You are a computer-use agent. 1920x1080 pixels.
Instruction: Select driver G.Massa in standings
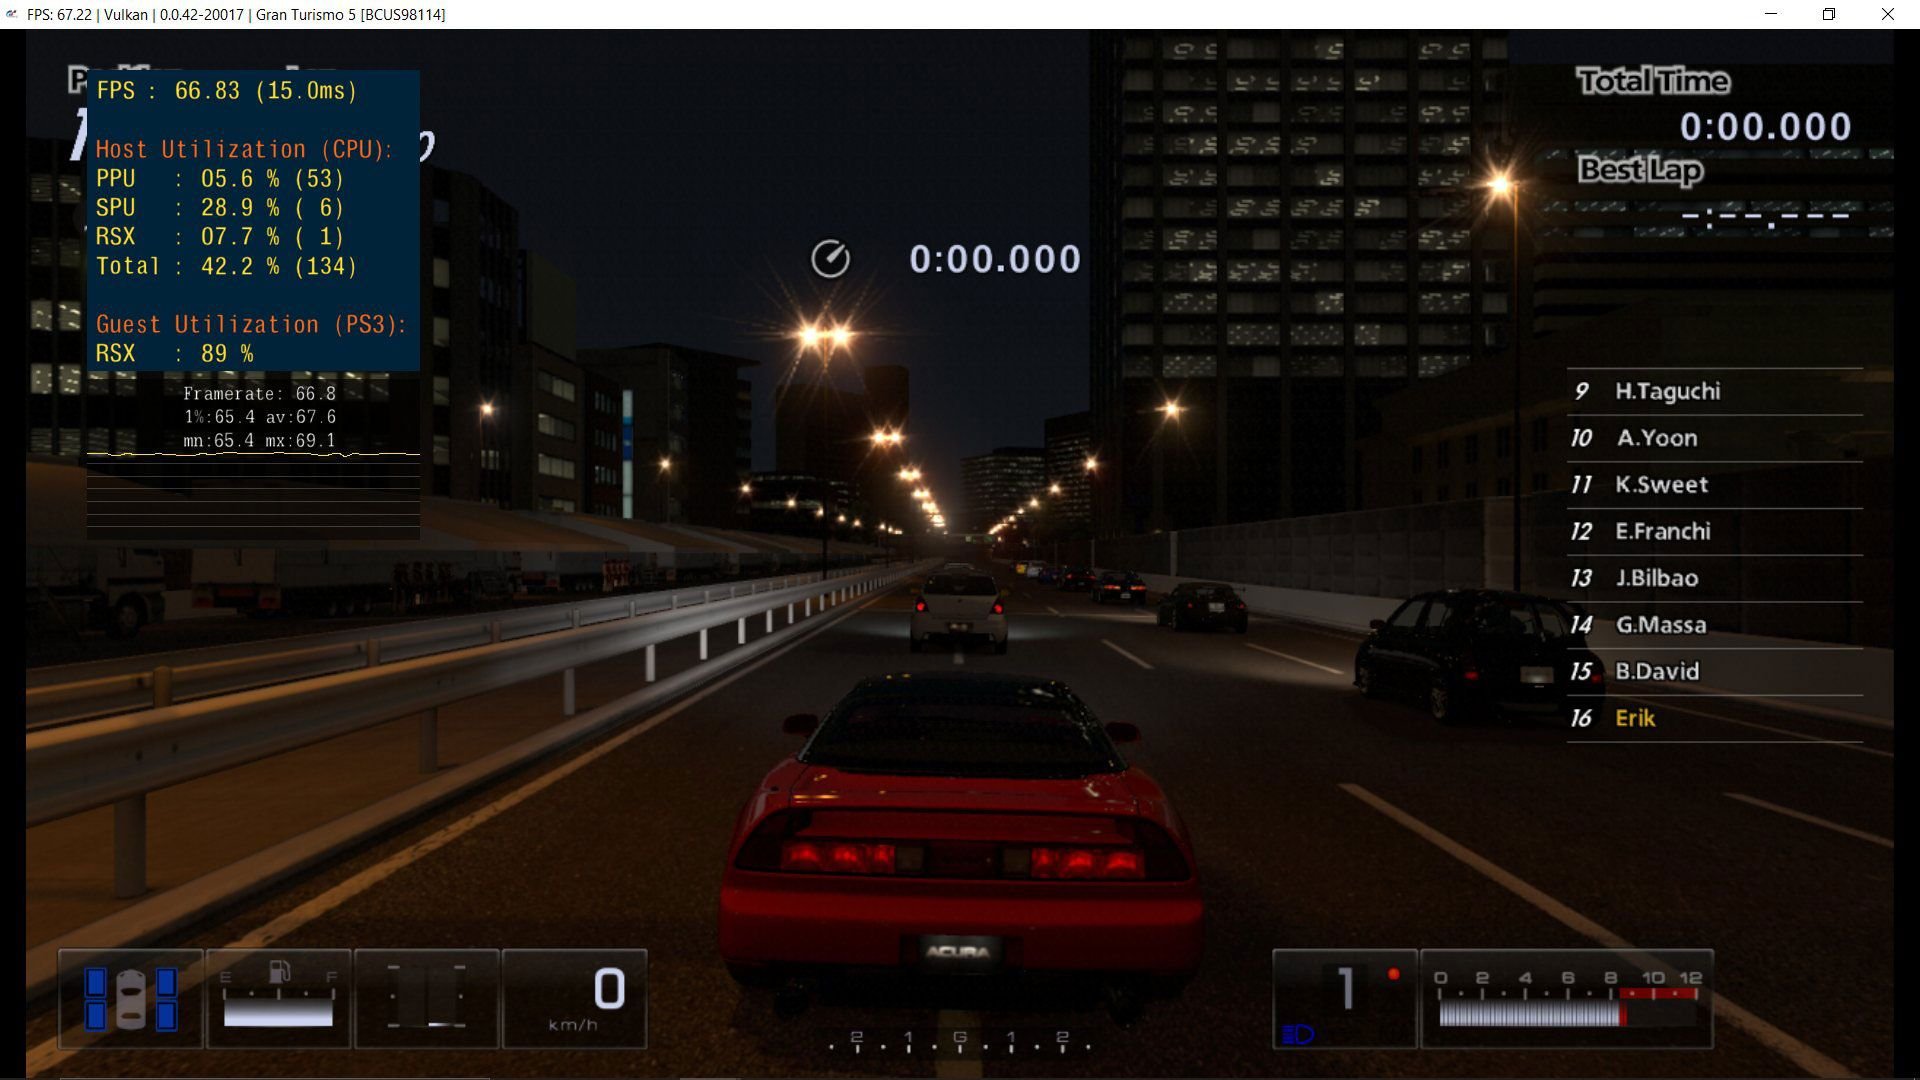[1661, 625]
